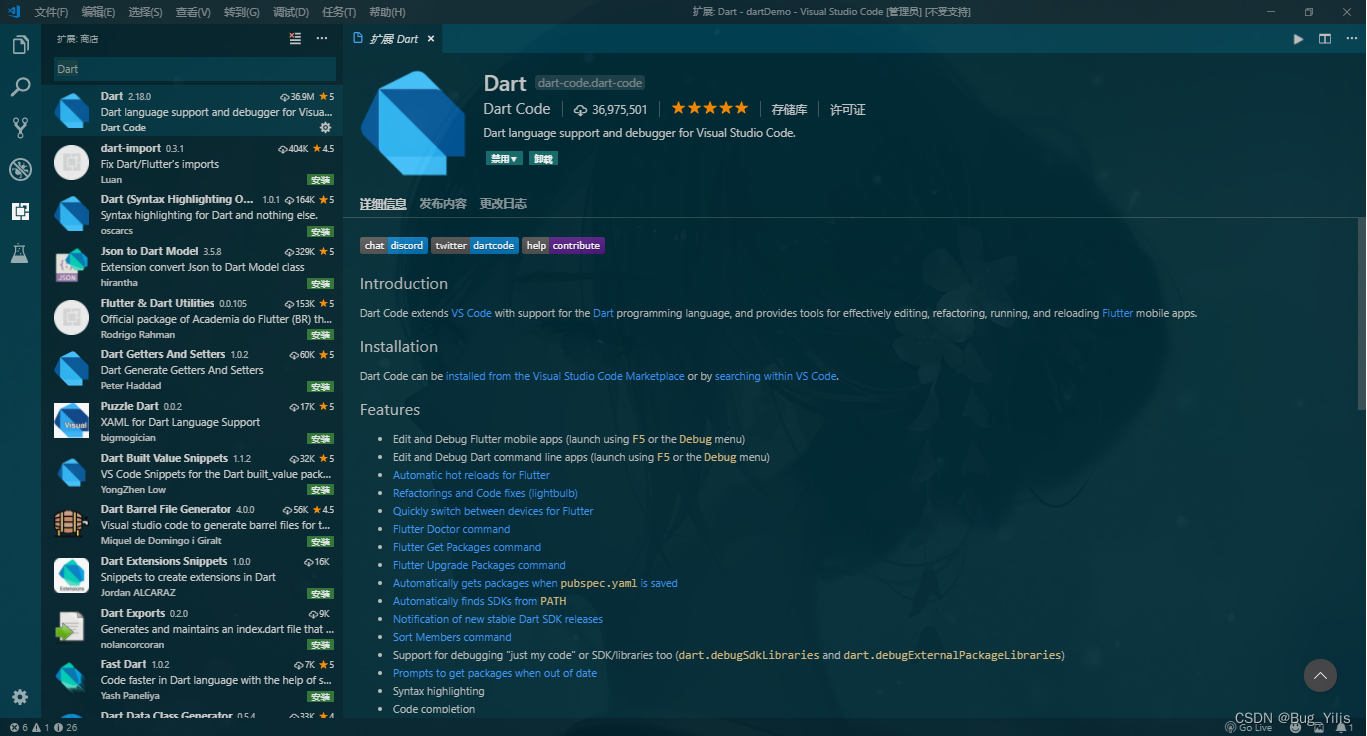Open the 编辑(E) menu

click(98, 12)
